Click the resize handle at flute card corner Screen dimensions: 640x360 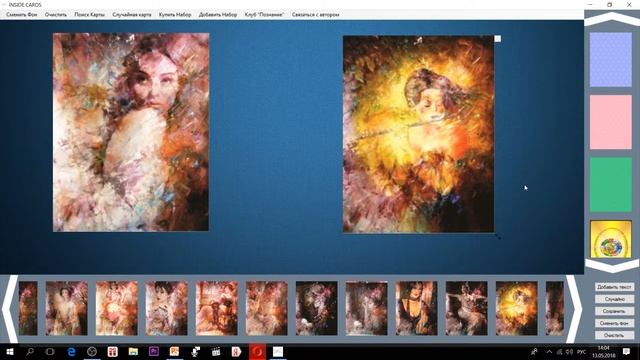(x=498, y=236)
